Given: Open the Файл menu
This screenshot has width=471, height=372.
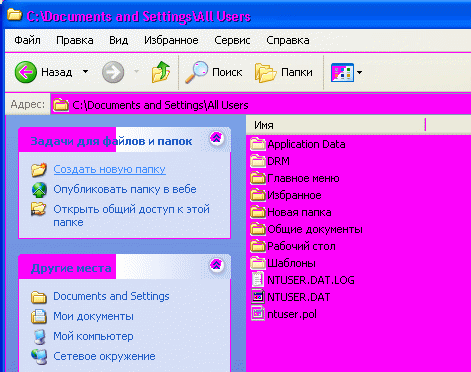Looking at the screenshot, I should (x=27, y=40).
